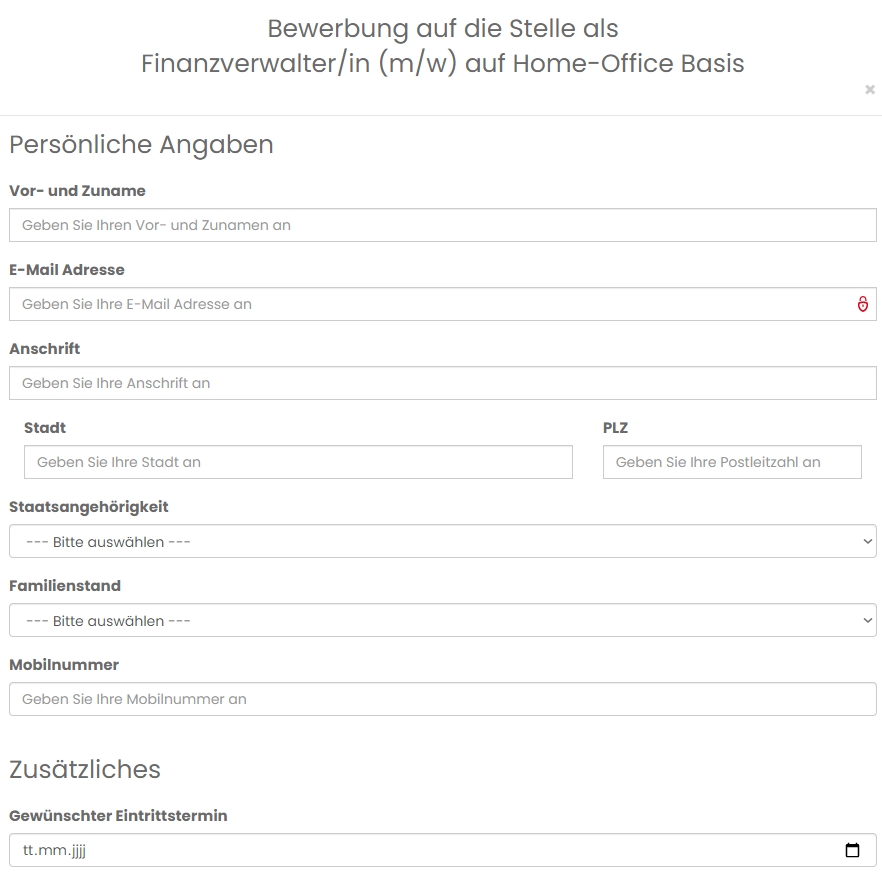Select the Anschrift input field
The width and height of the screenshot is (882, 875).
click(x=443, y=383)
